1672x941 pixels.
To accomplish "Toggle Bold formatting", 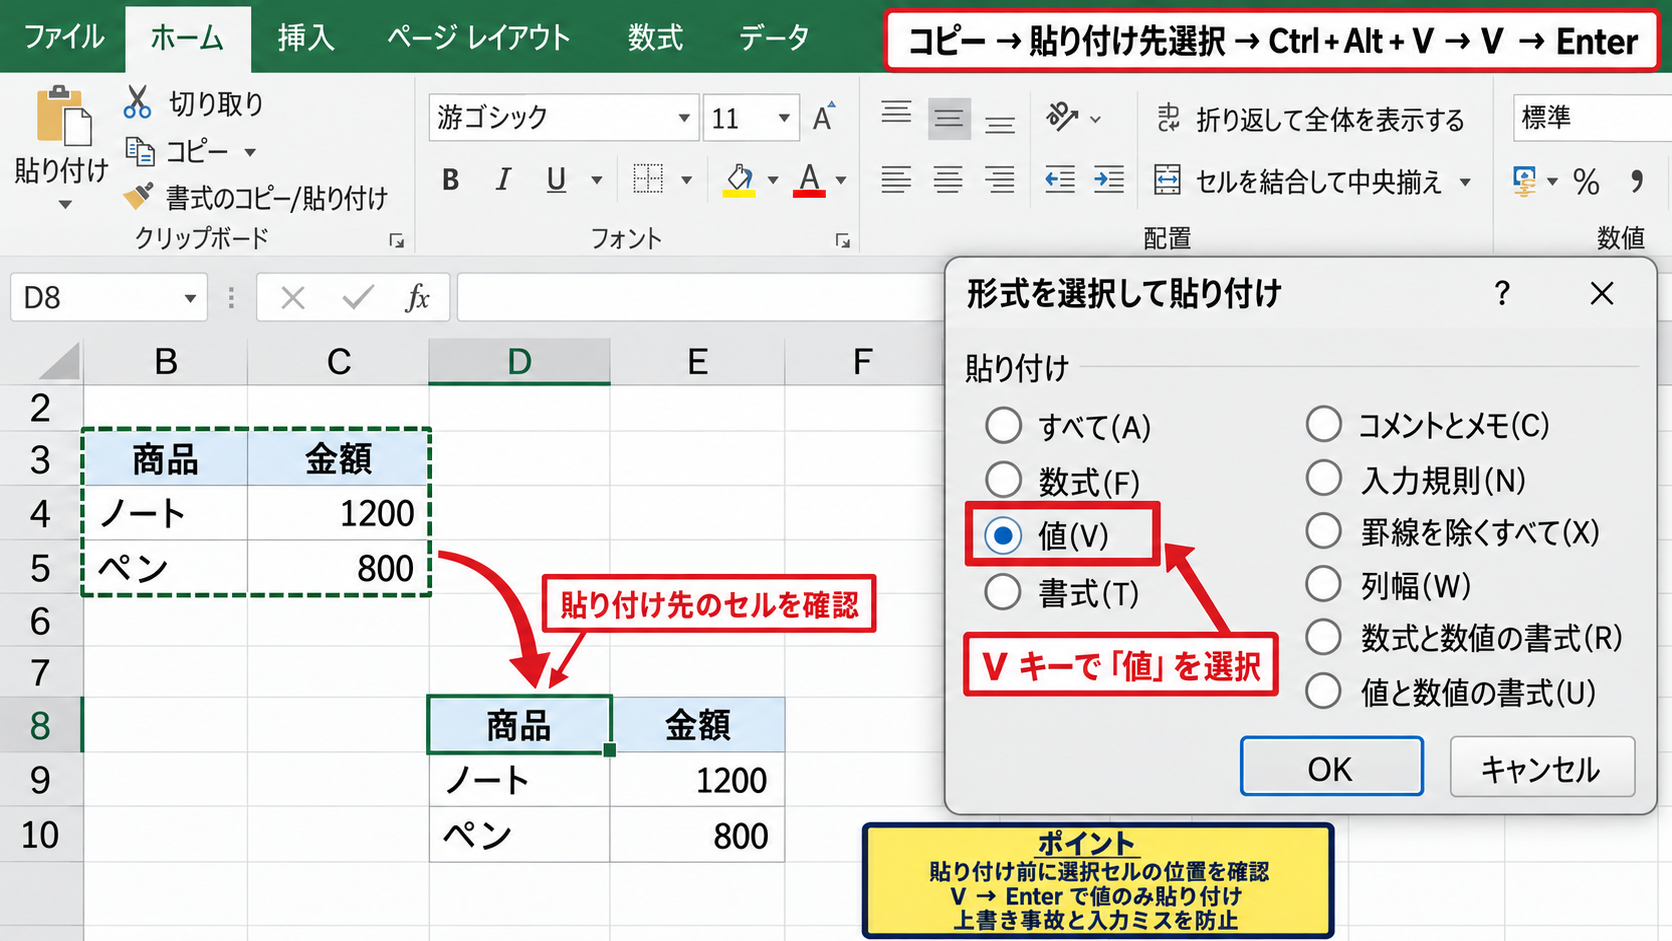I will pyautogui.click(x=451, y=180).
